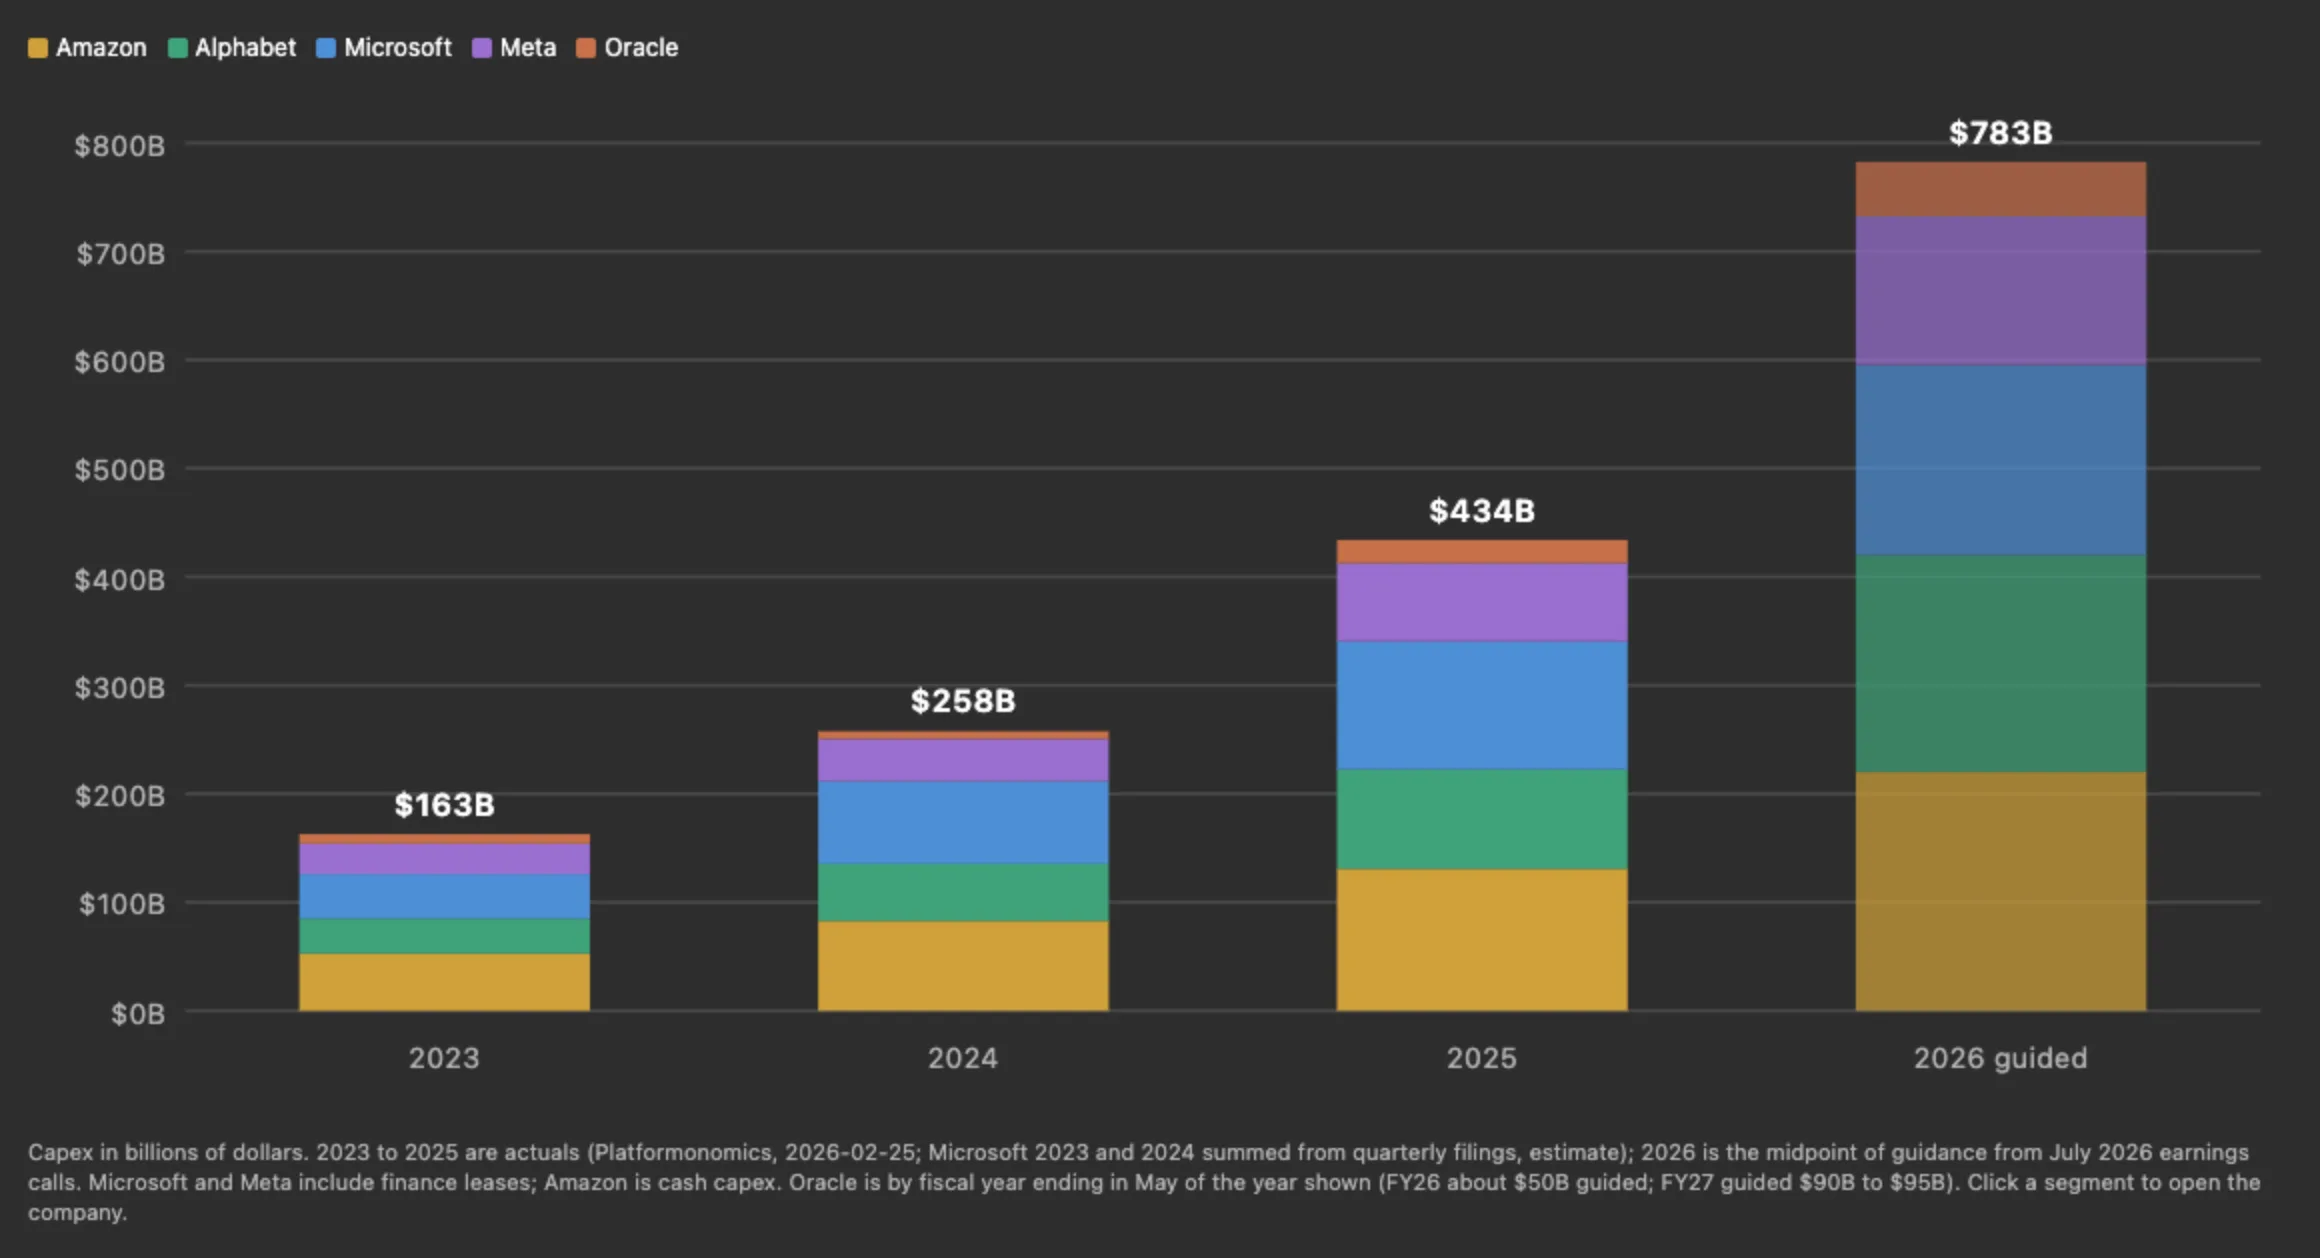This screenshot has height=1258, width=2320.
Task: Toggle the Alphabet legend label
Action: [245, 48]
